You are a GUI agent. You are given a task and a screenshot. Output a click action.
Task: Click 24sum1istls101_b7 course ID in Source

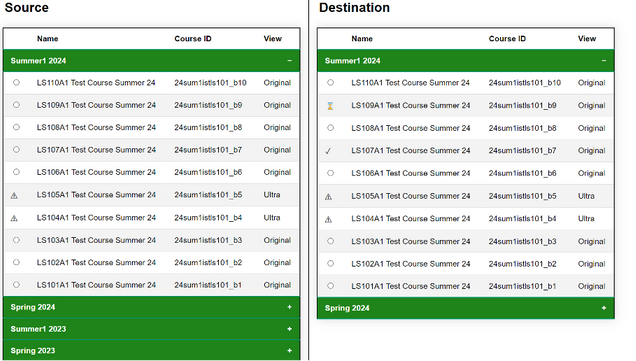[208, 150]
